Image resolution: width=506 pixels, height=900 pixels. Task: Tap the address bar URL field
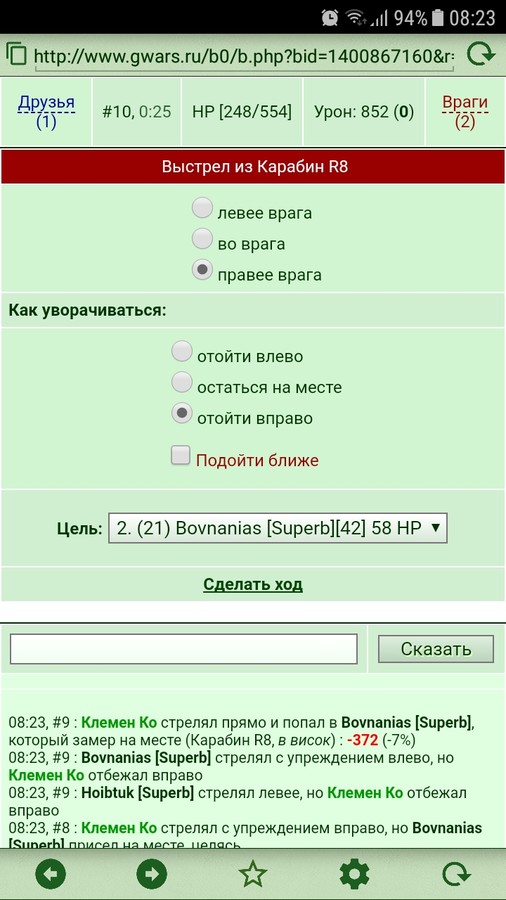[244, 56]
